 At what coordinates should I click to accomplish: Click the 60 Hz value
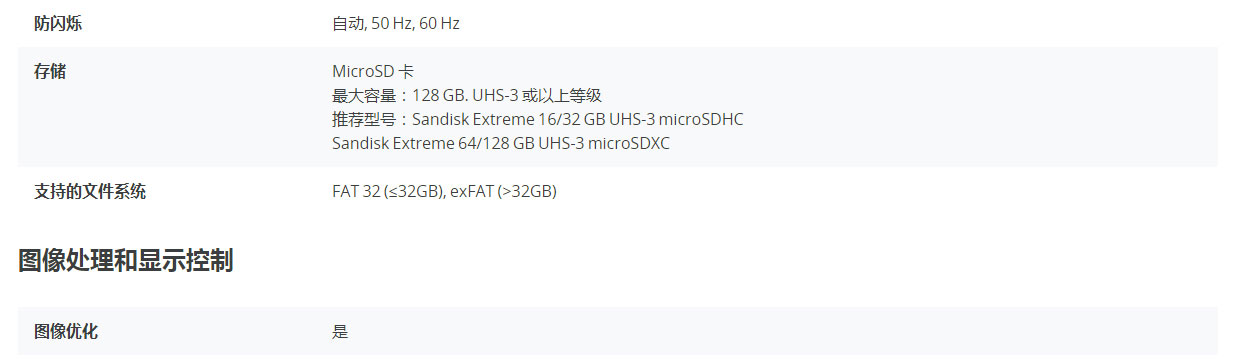click(439, 23)
